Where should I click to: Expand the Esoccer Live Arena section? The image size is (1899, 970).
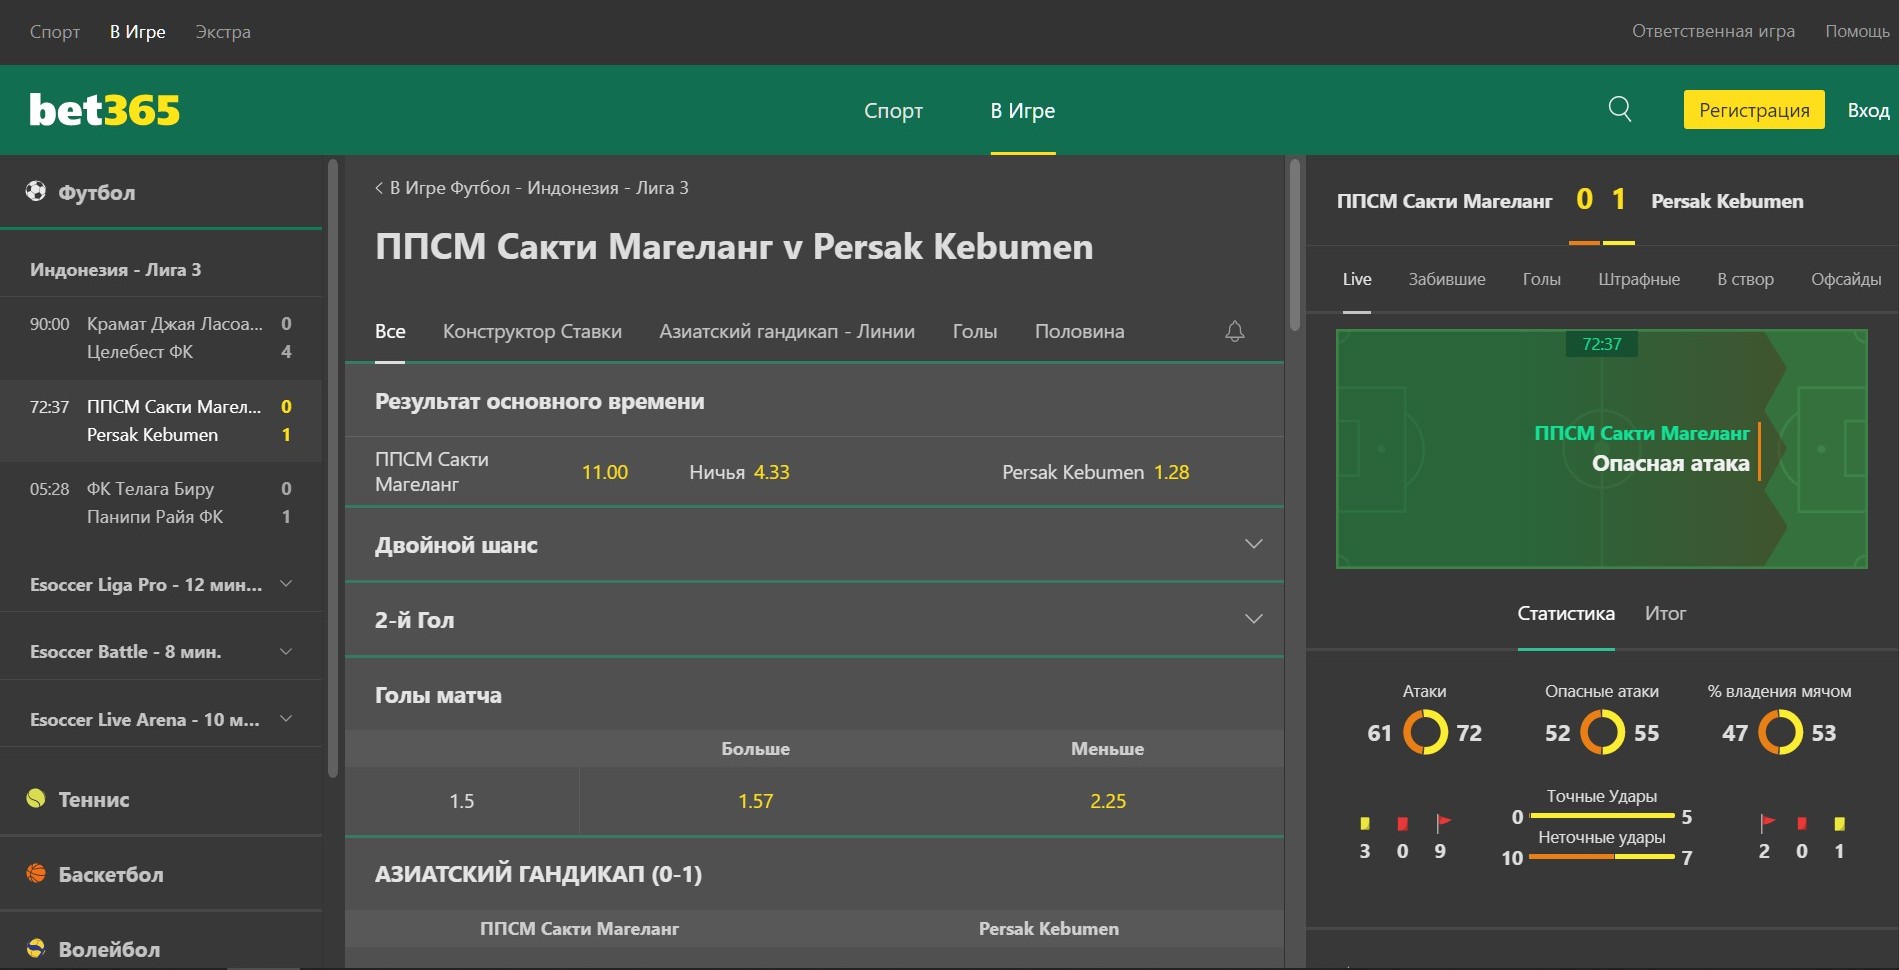[161, 719]
